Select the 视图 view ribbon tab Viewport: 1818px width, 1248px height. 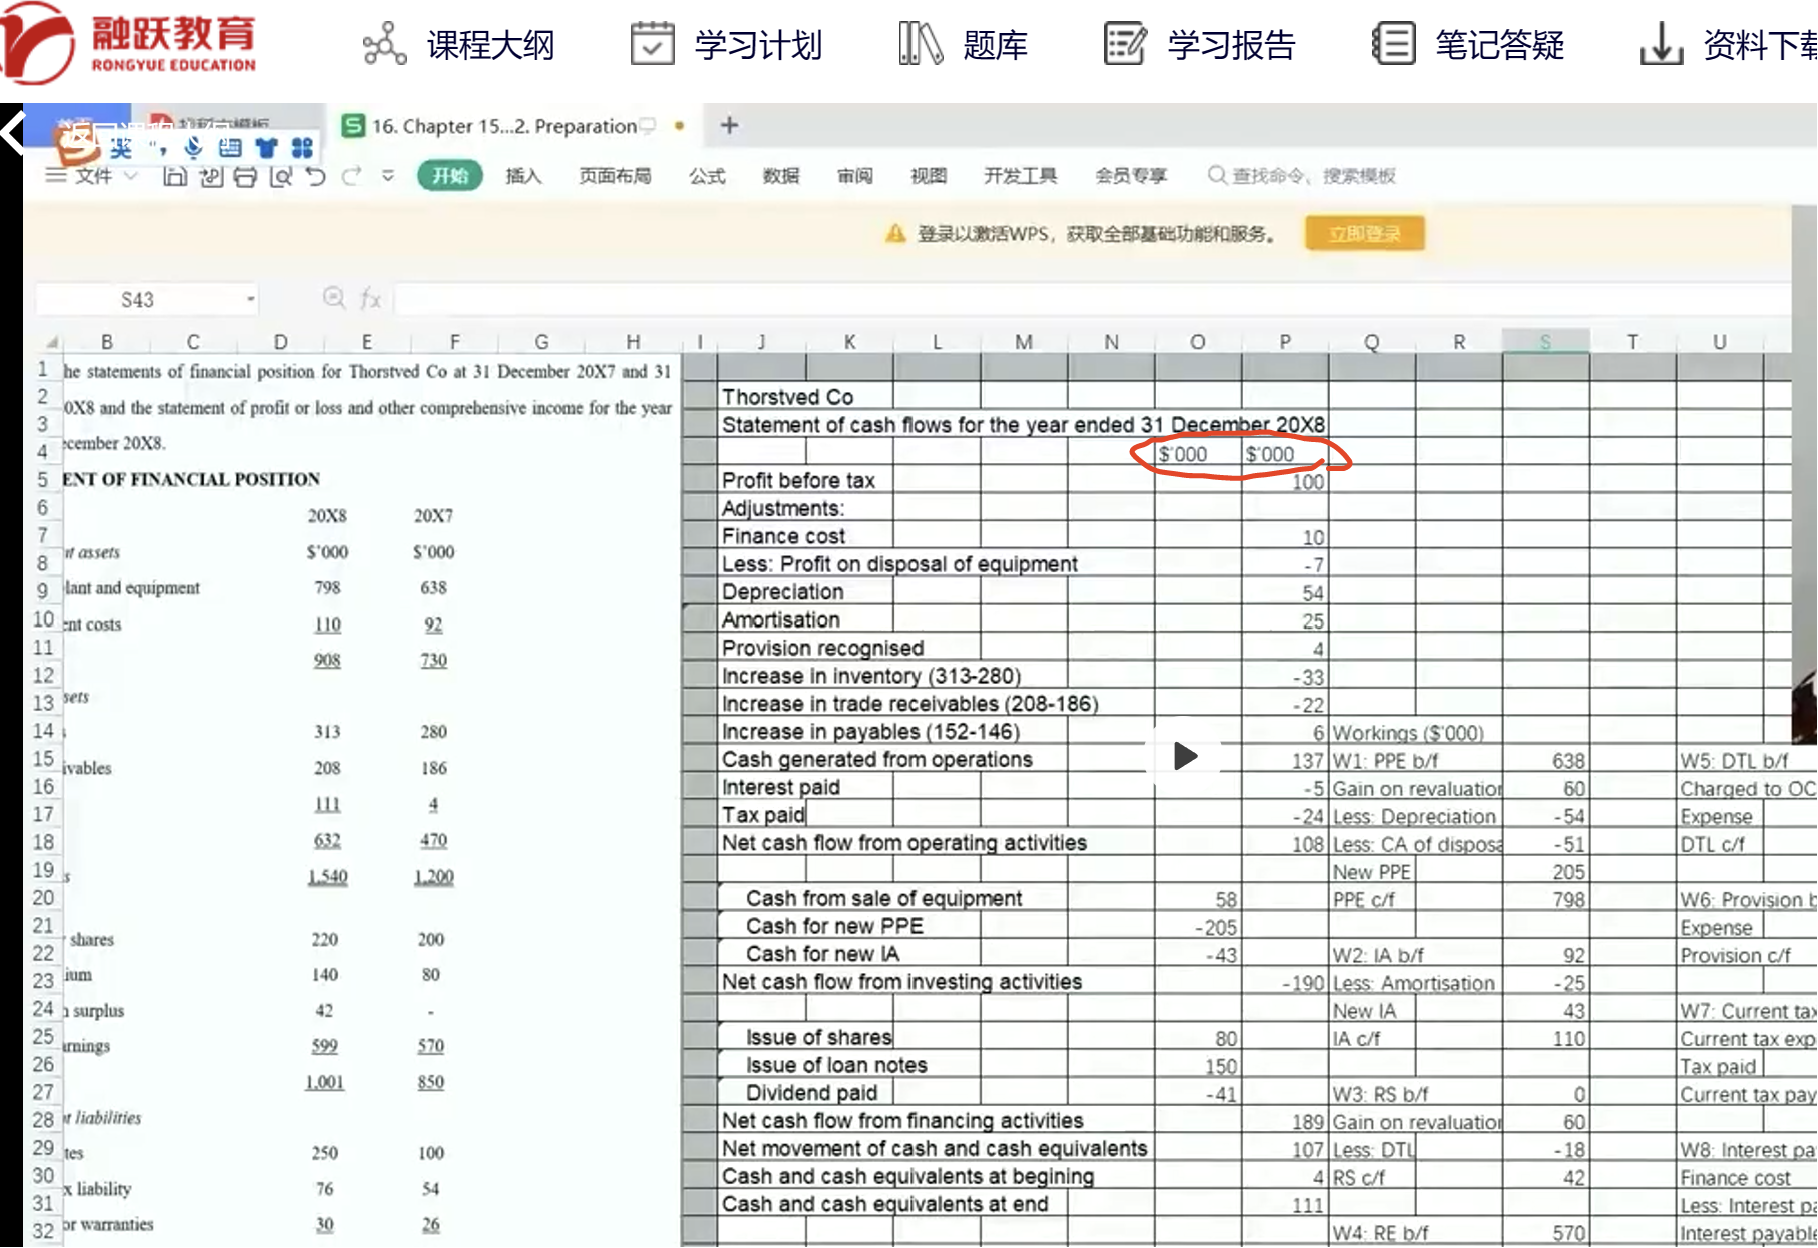coord(928,176)
